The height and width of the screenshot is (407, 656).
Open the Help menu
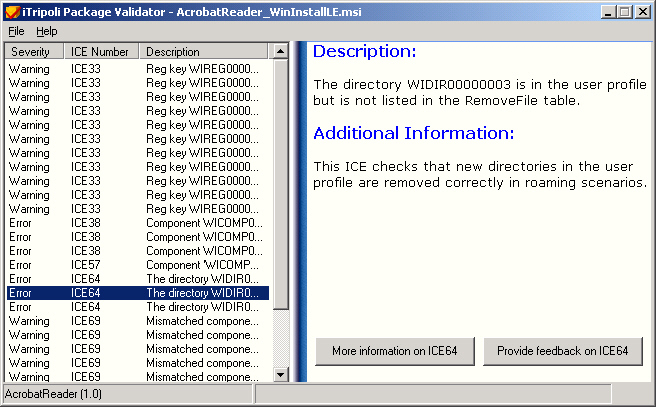coord(46,31)
